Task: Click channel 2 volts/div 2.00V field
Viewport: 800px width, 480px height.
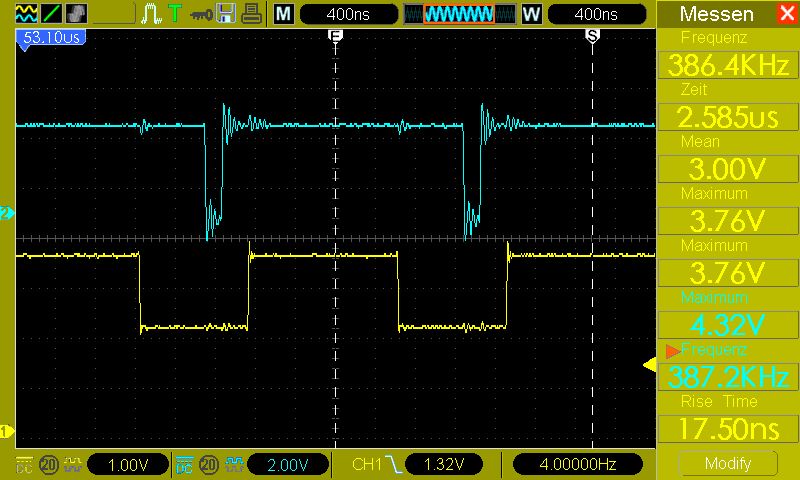Action: (288, 465)
